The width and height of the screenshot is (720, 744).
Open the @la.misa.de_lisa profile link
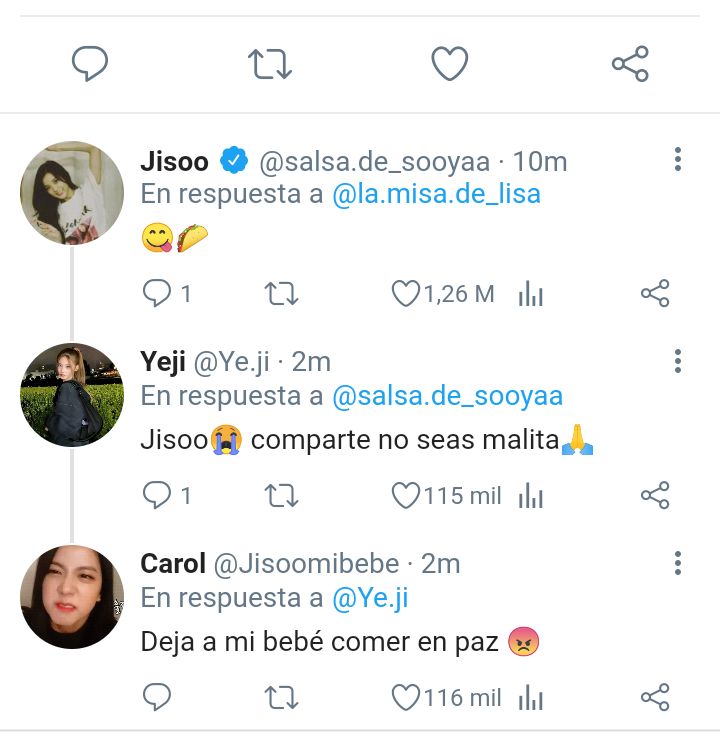pyautogui.click(x=436, y=194)
